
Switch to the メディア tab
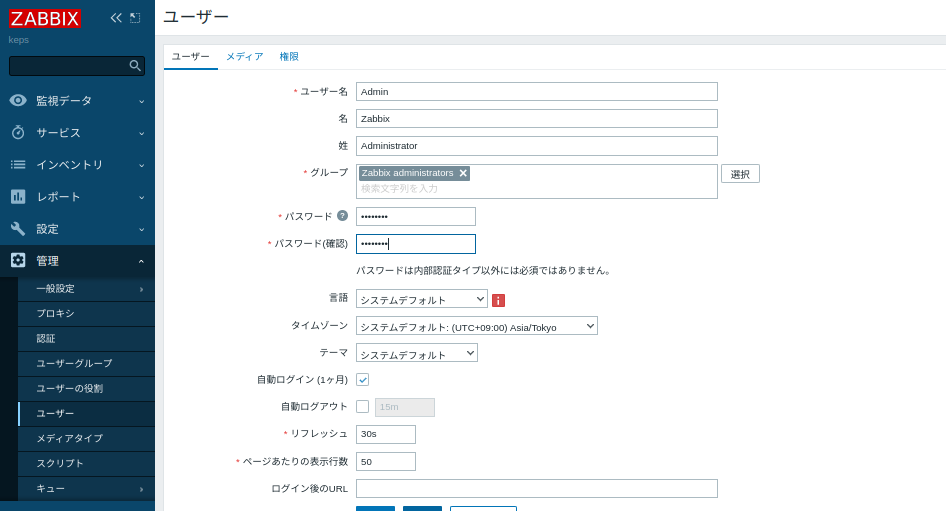244,56
